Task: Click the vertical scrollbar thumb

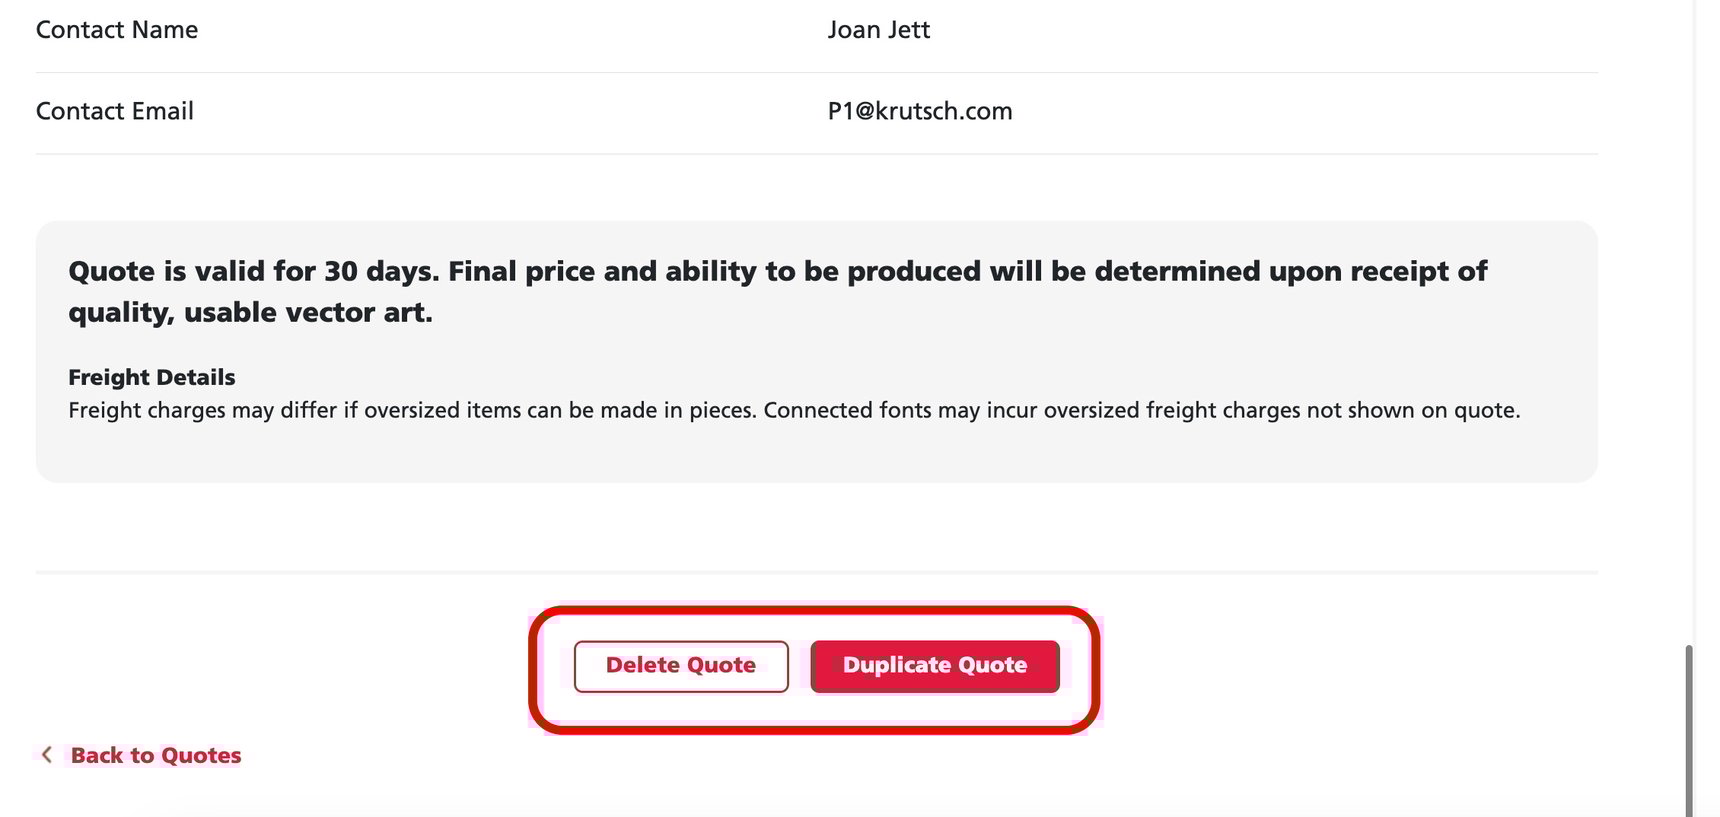Action: 1689,730
